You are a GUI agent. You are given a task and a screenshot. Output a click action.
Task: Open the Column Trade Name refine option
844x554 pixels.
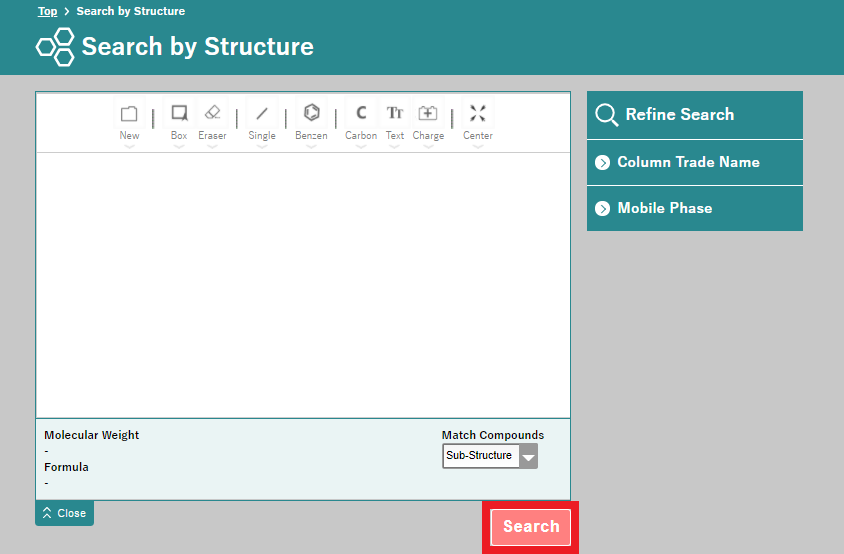(x=695, y=163)
